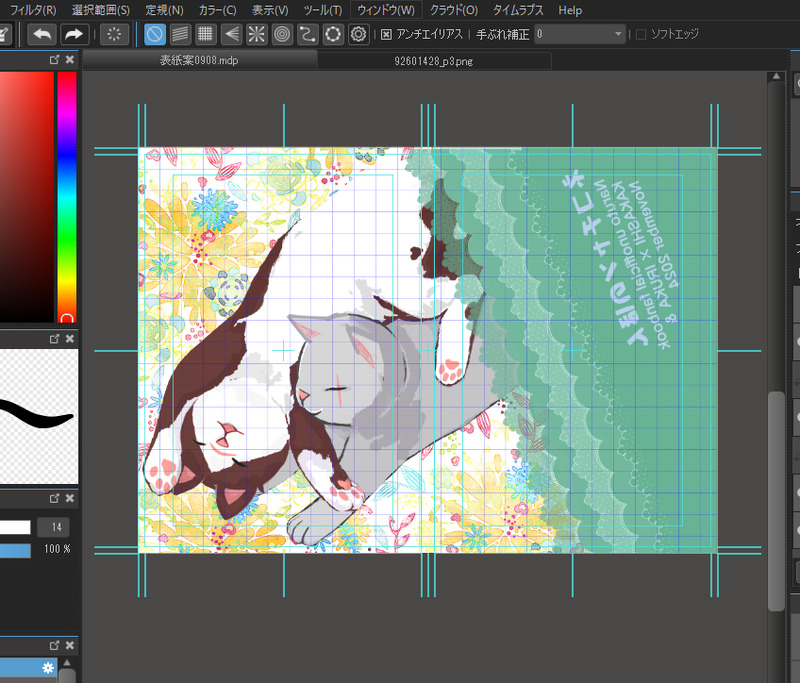
Task: Pick a shade in the red color square
Action: (x=27, y=197)
